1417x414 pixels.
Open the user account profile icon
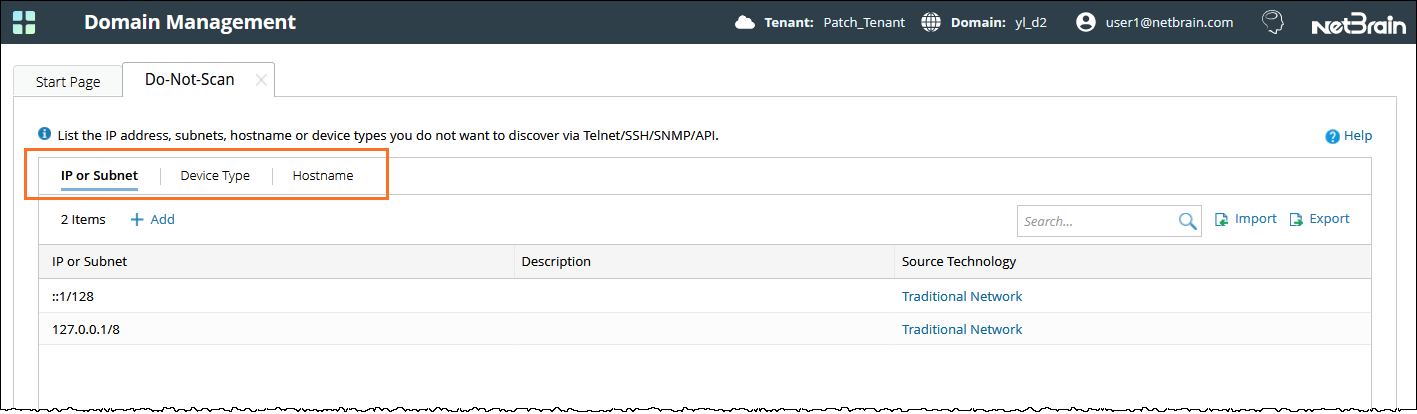tap(1086, 22)
